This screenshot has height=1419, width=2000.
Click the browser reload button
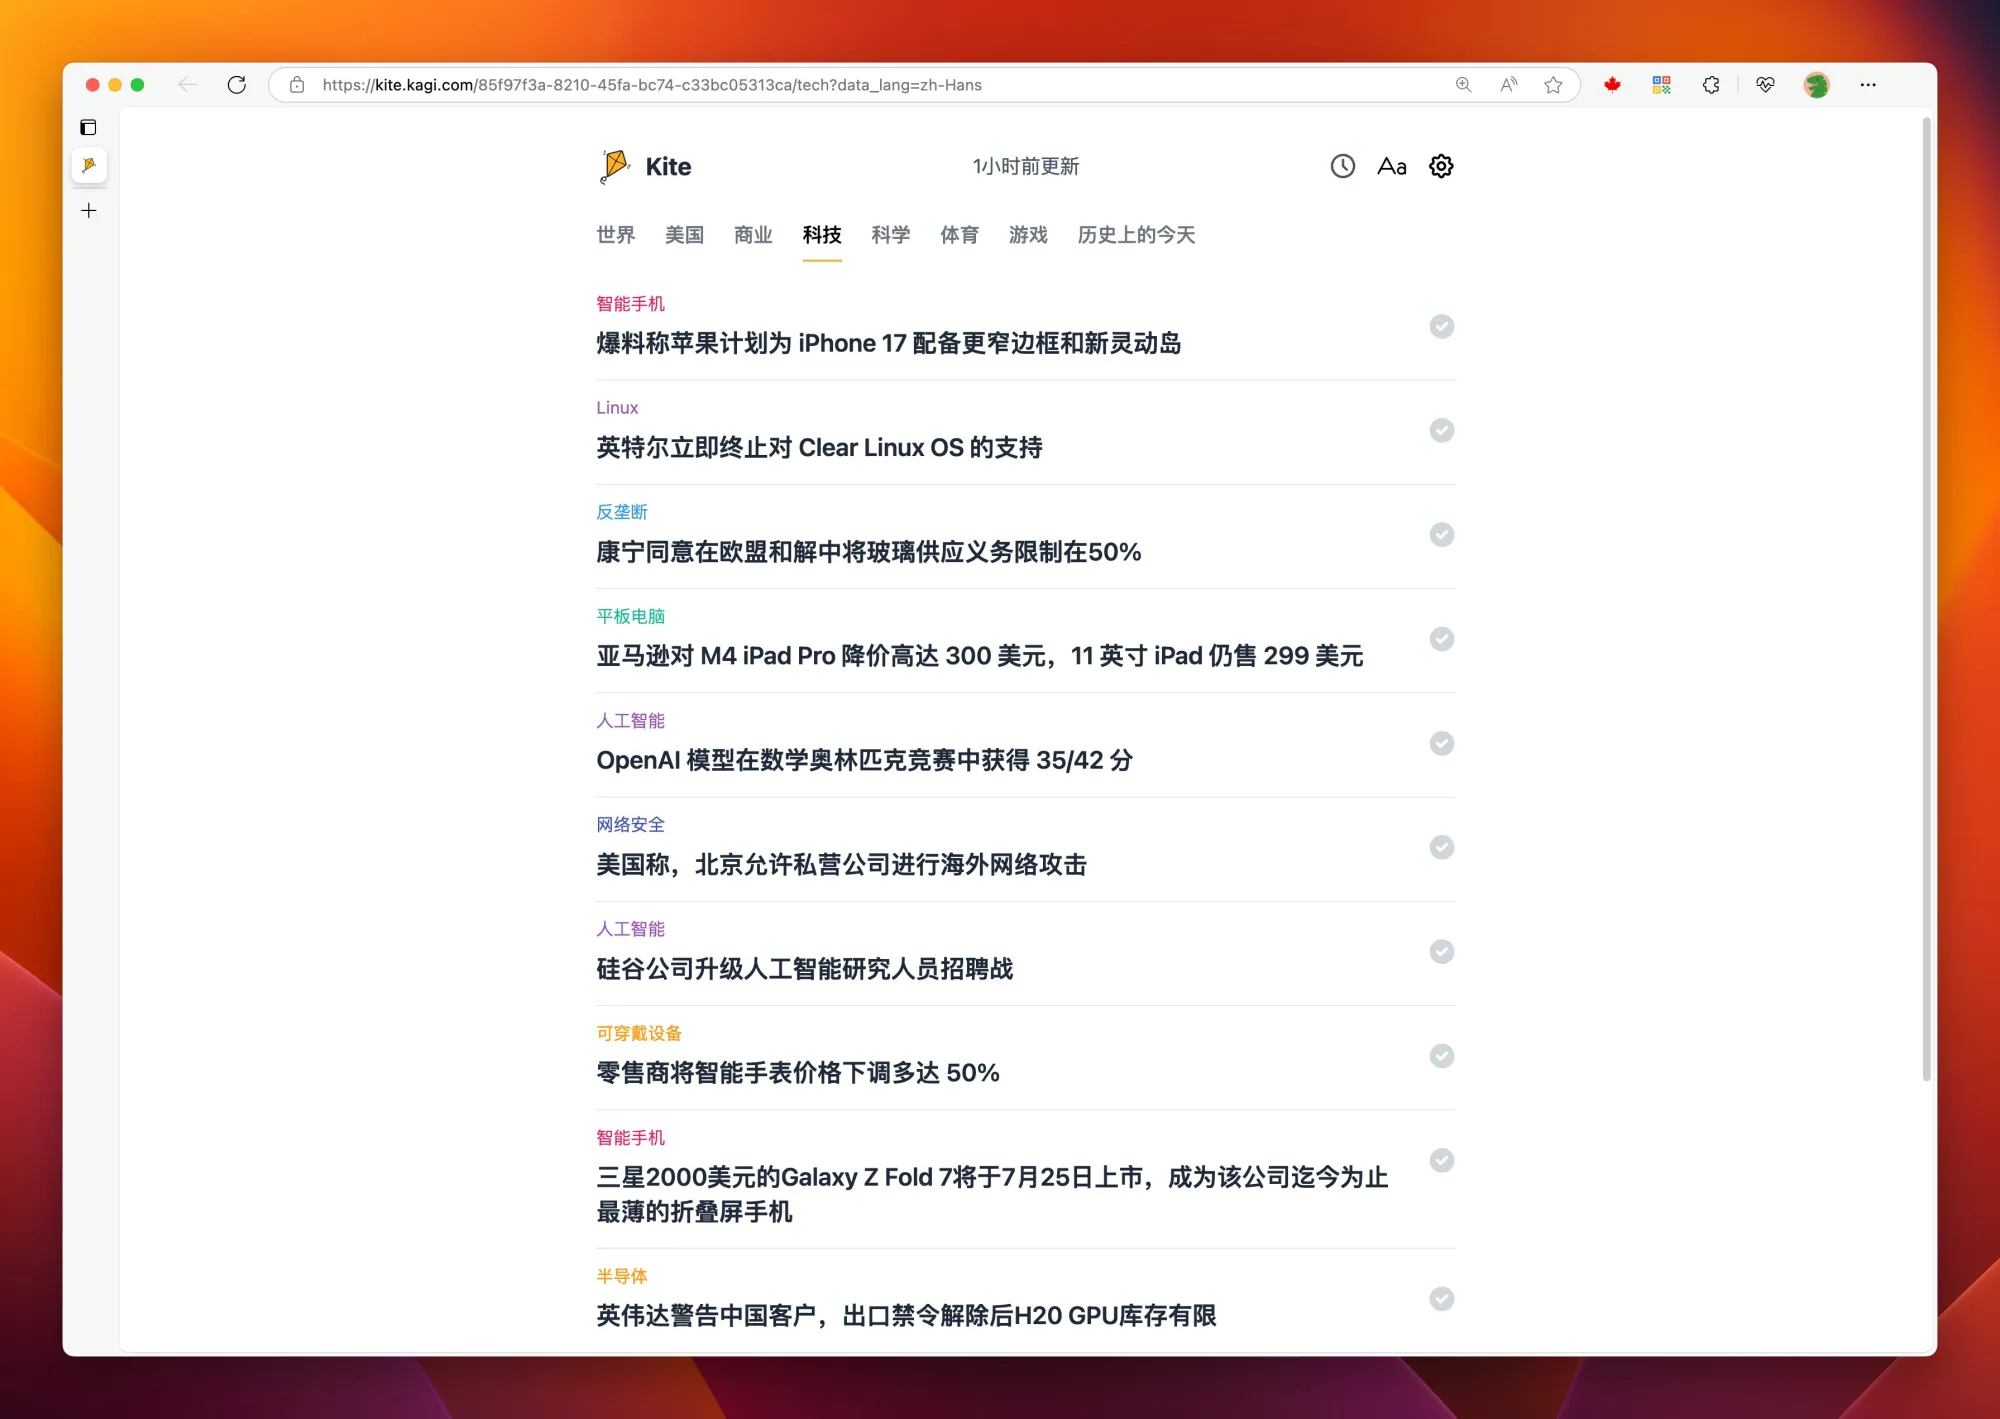click(237, 85)
